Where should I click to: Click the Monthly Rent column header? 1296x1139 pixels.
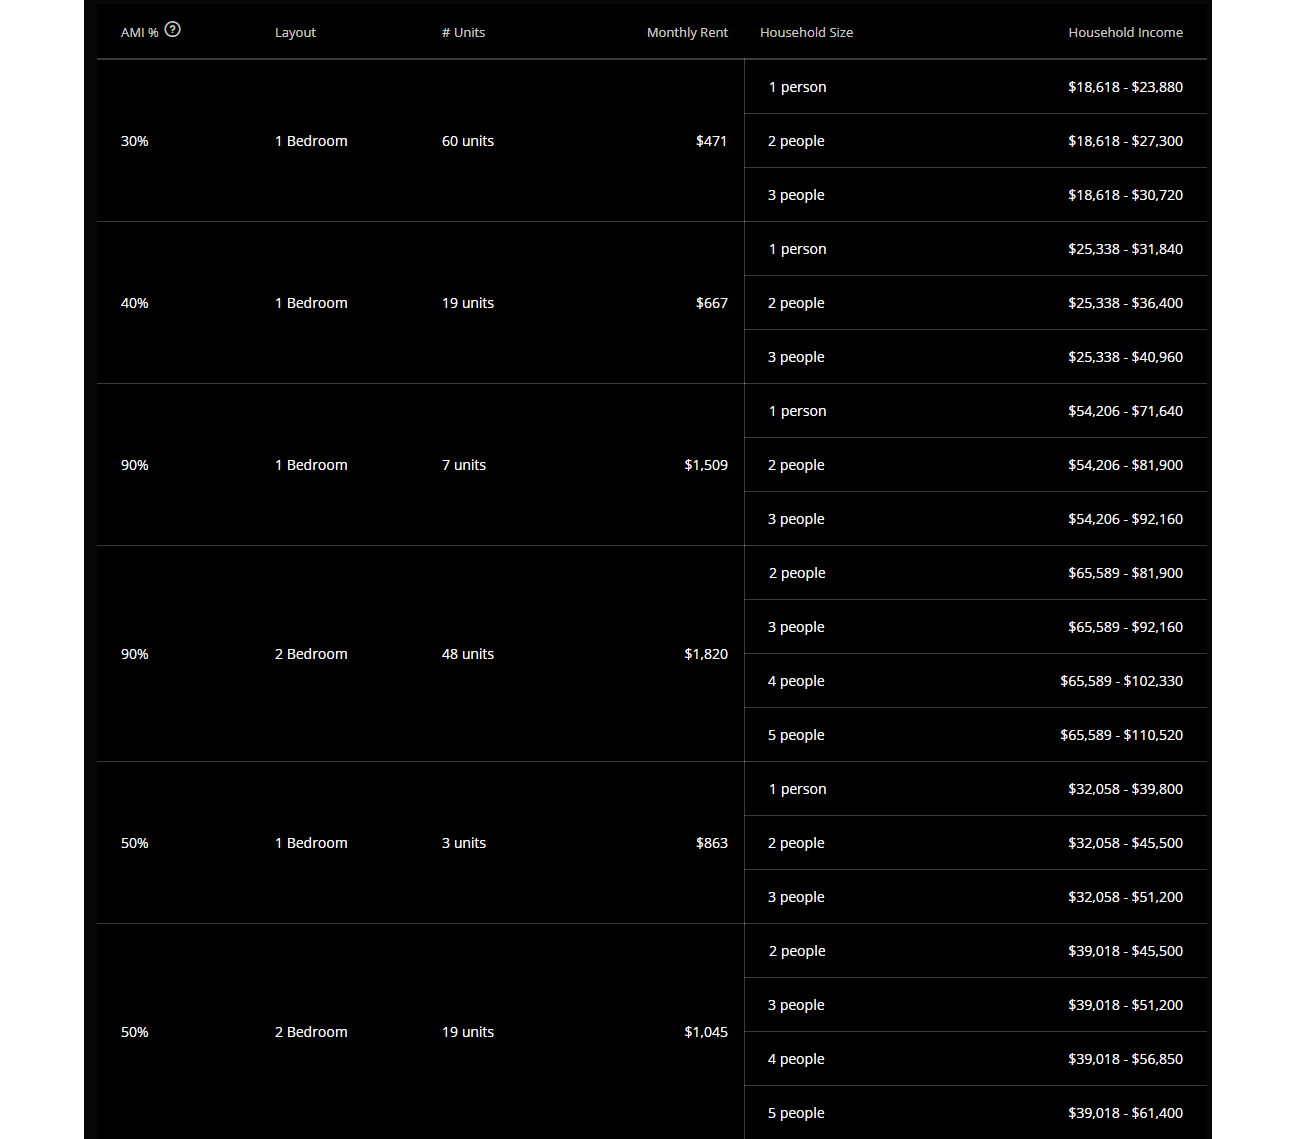point(687,33)
